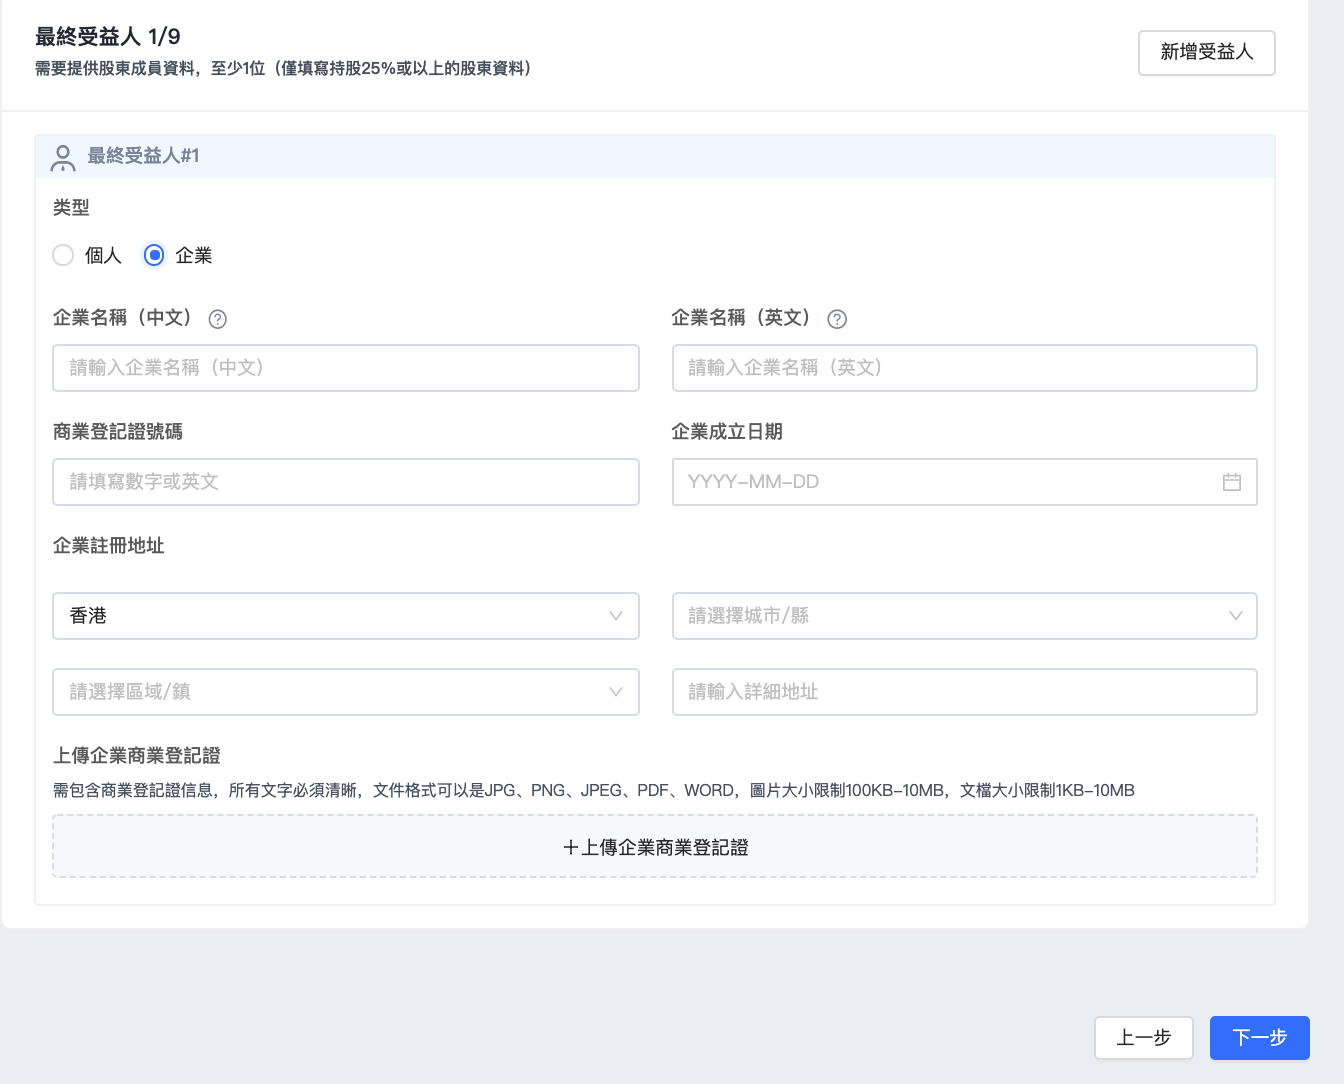Open the calendar icon in 企業成立日期 field
Screen dimensions: 1344x1084
point(1232,482)
